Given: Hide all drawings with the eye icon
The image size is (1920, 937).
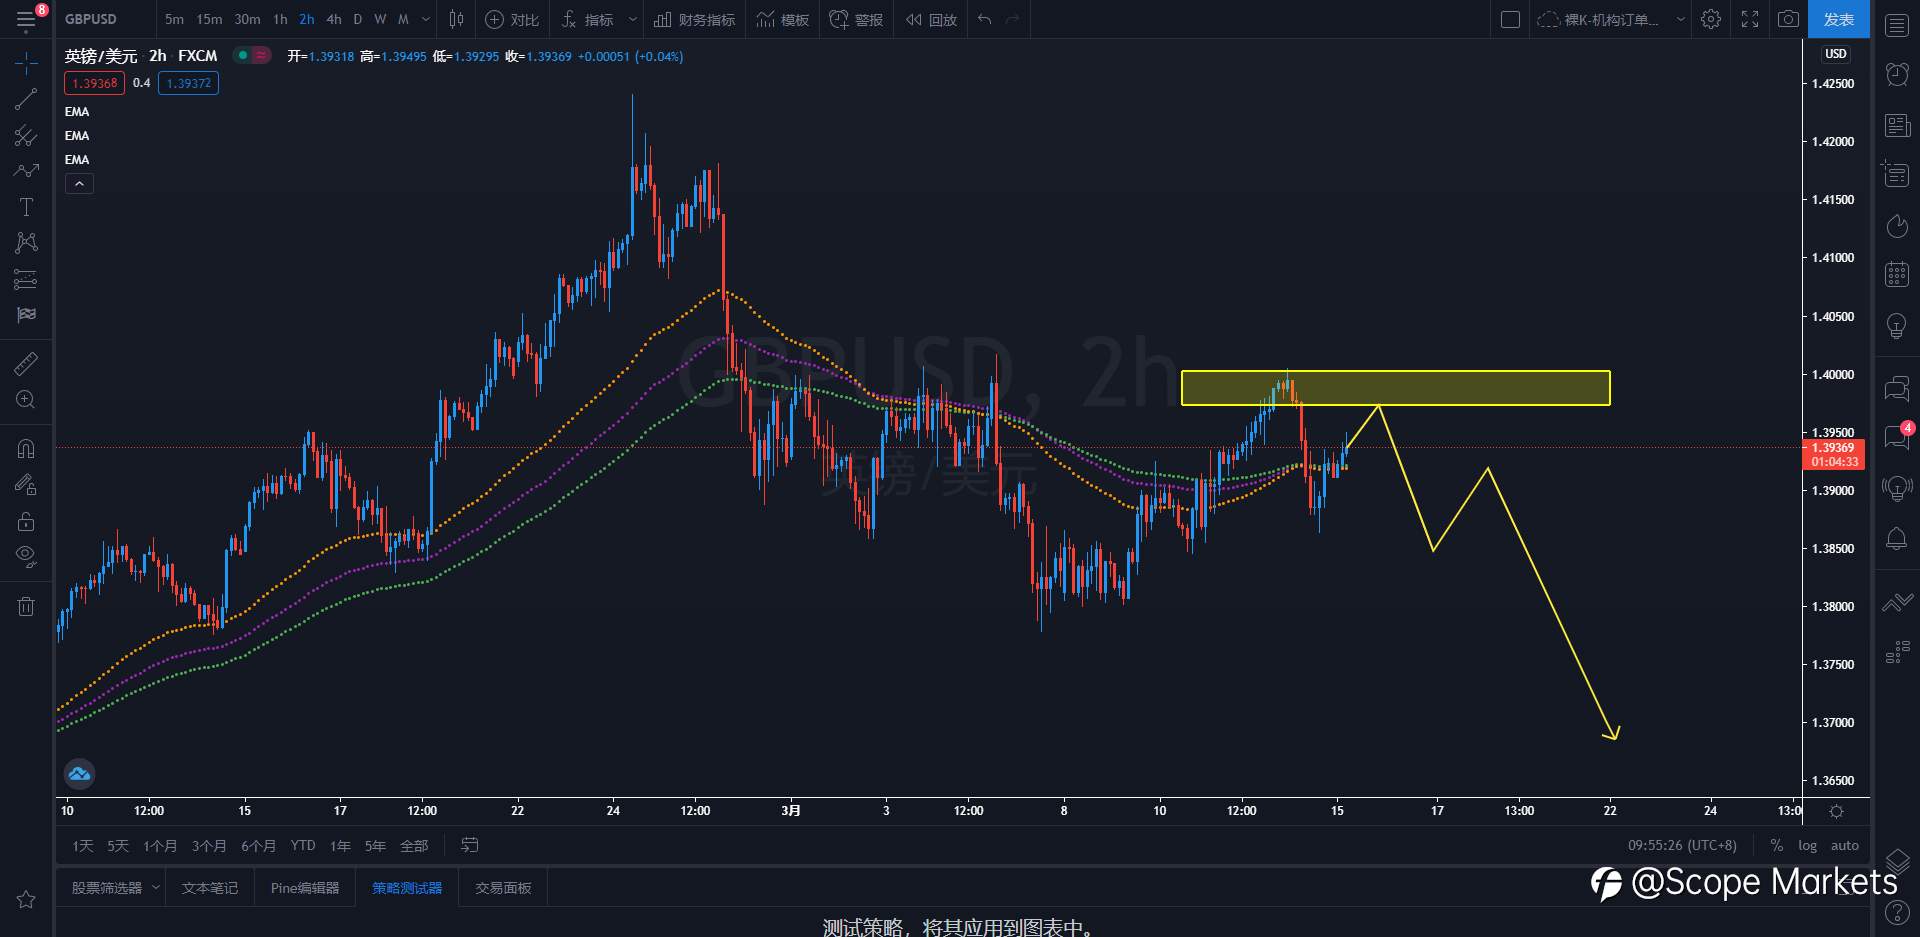Looking at the screenshot, I should coord(27,556).
